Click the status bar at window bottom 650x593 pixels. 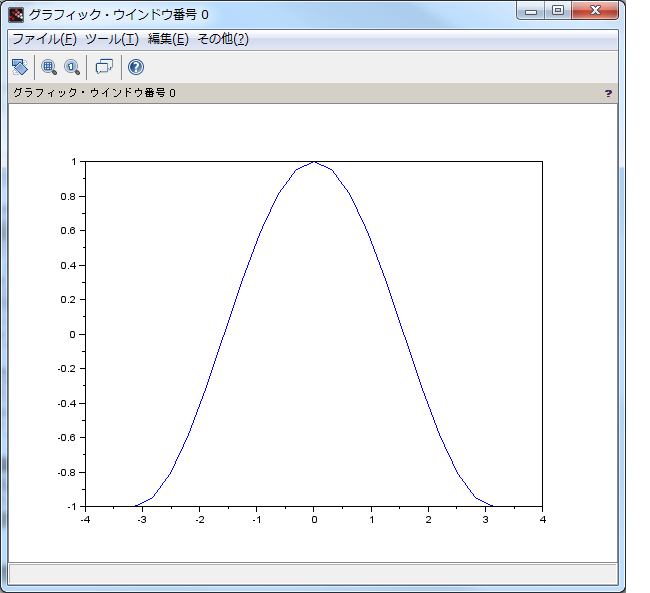click(x=313, y=574)
